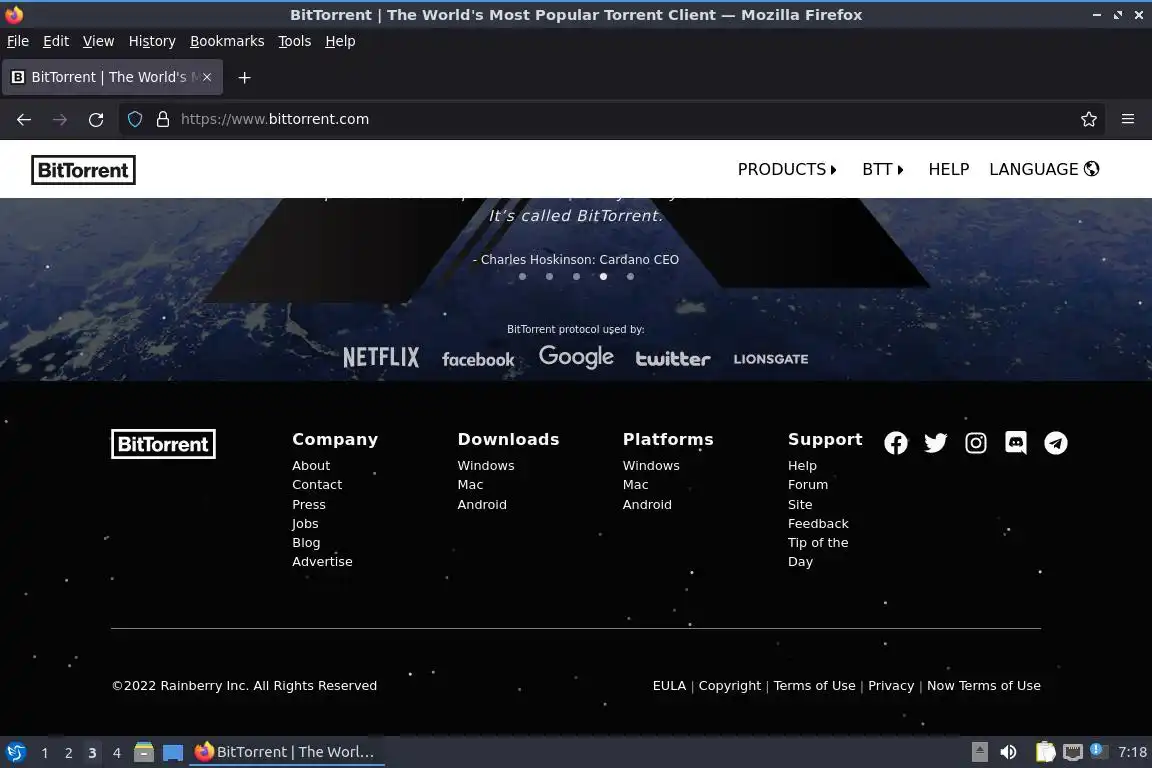Open the taskbar start menu icon

[16, 752]
